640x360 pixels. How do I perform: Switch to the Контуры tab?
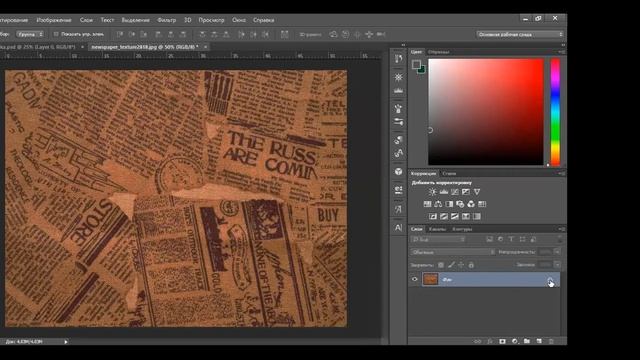tap(462, 229)
